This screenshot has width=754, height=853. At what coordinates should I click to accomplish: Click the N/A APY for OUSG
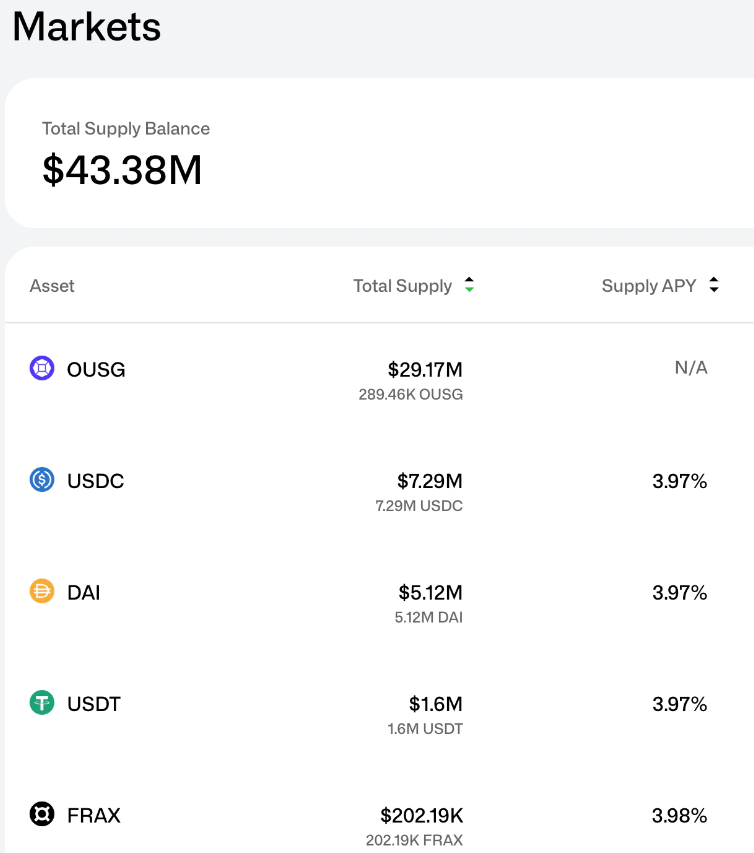click(690, 368)
